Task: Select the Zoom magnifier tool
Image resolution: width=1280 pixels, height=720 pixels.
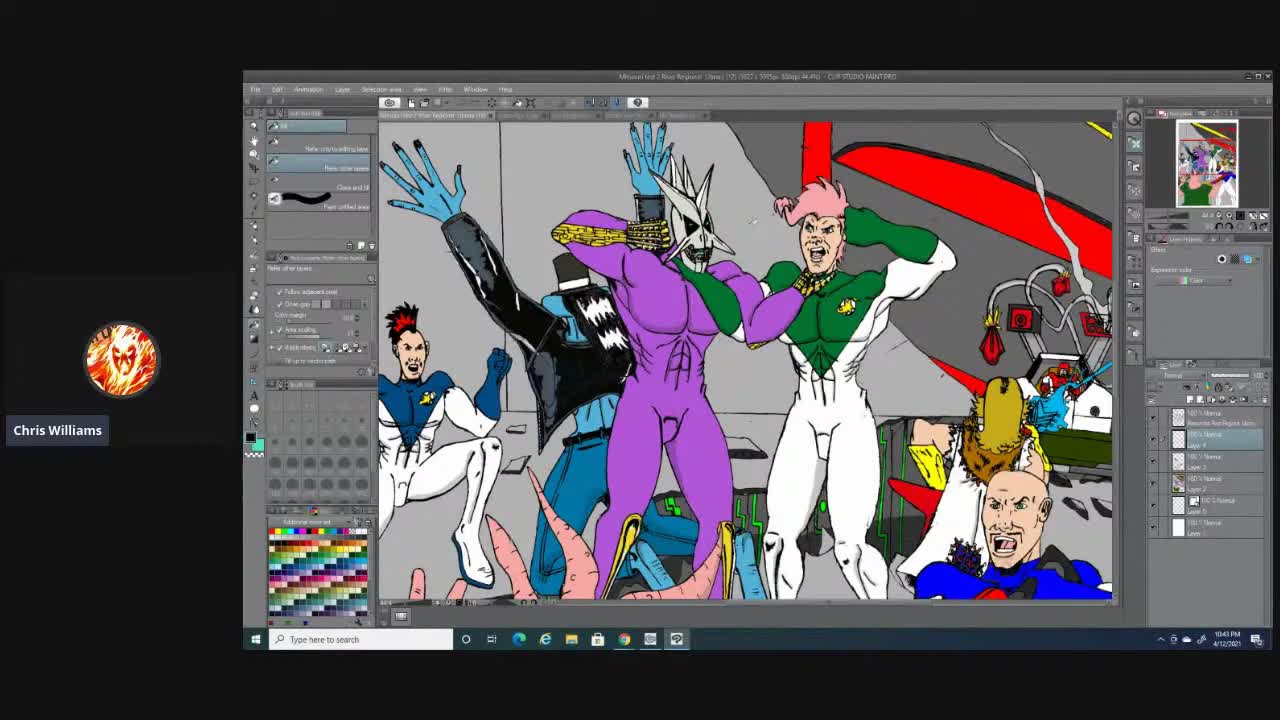Action: (253, 126)
